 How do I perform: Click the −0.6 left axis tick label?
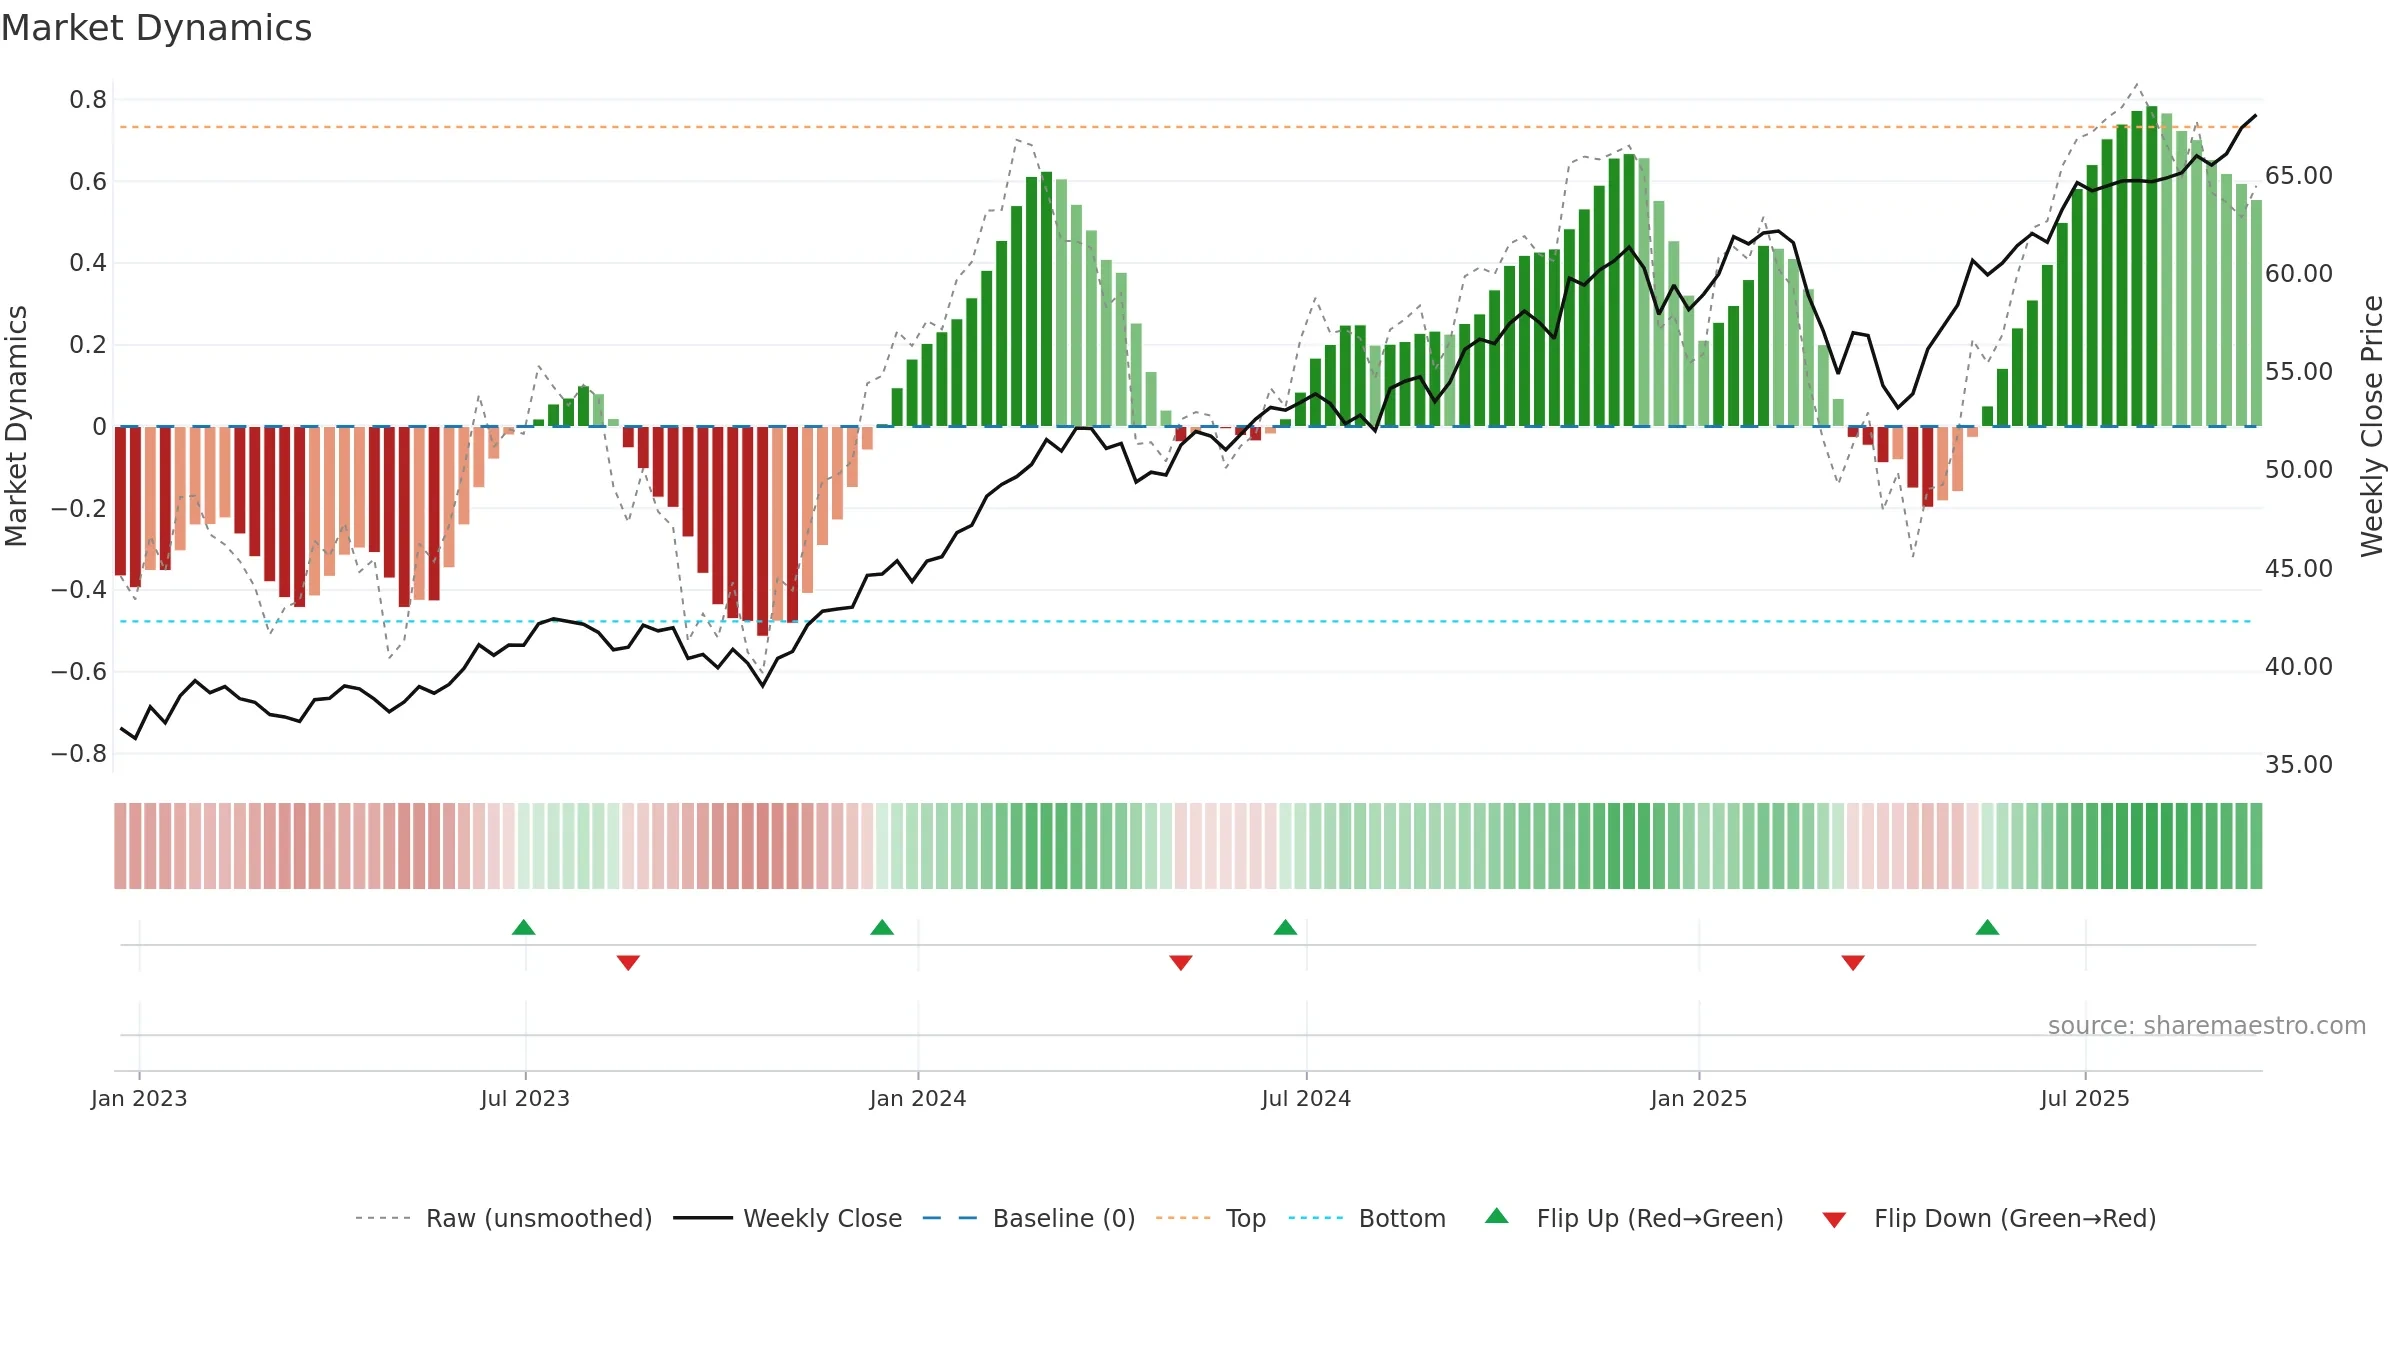tap(79, 671)
